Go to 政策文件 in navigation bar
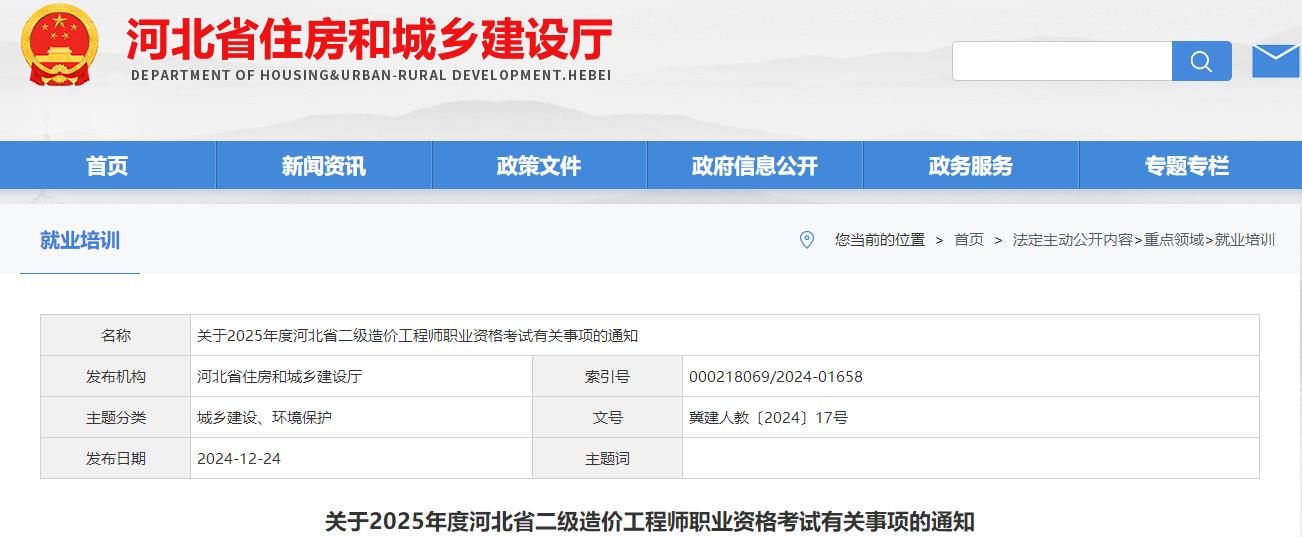This screenshot has height=537, width=1302. (539, 166)
